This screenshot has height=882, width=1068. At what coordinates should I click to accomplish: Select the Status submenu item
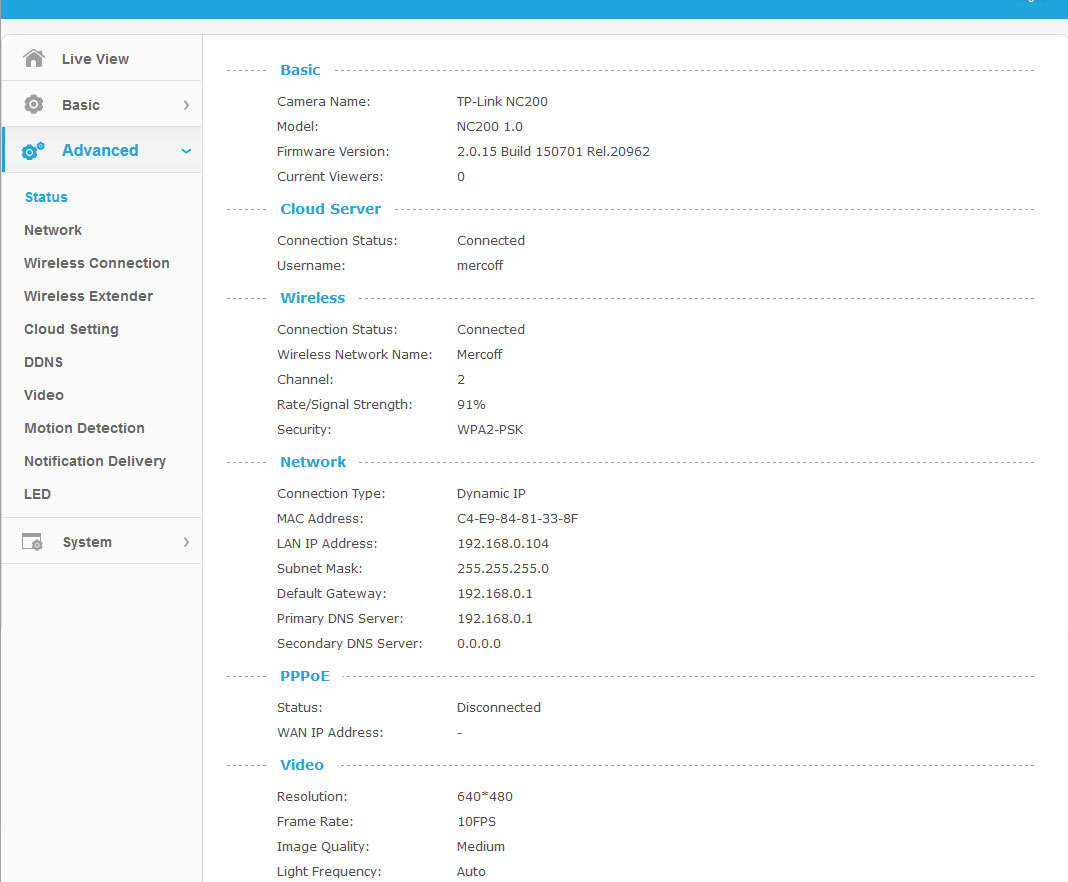46,197
